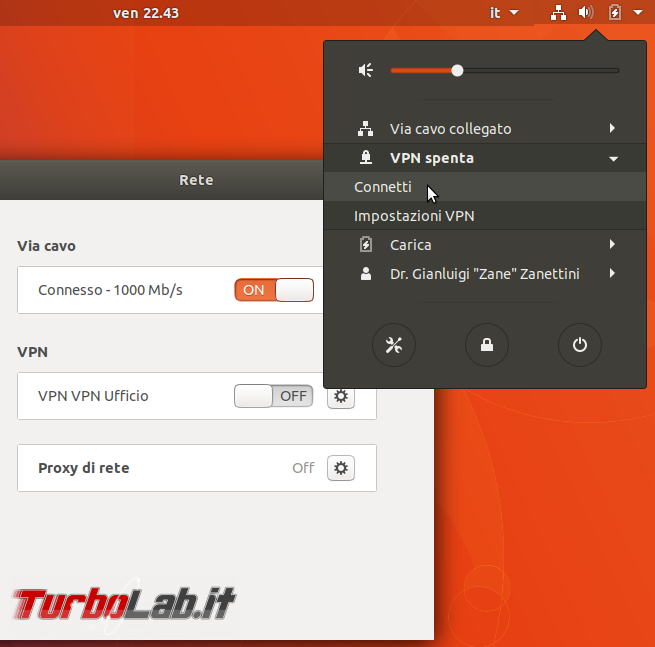Expand the Carica submenu arrow
Viewport: 655px width, 647px height.
612,244
